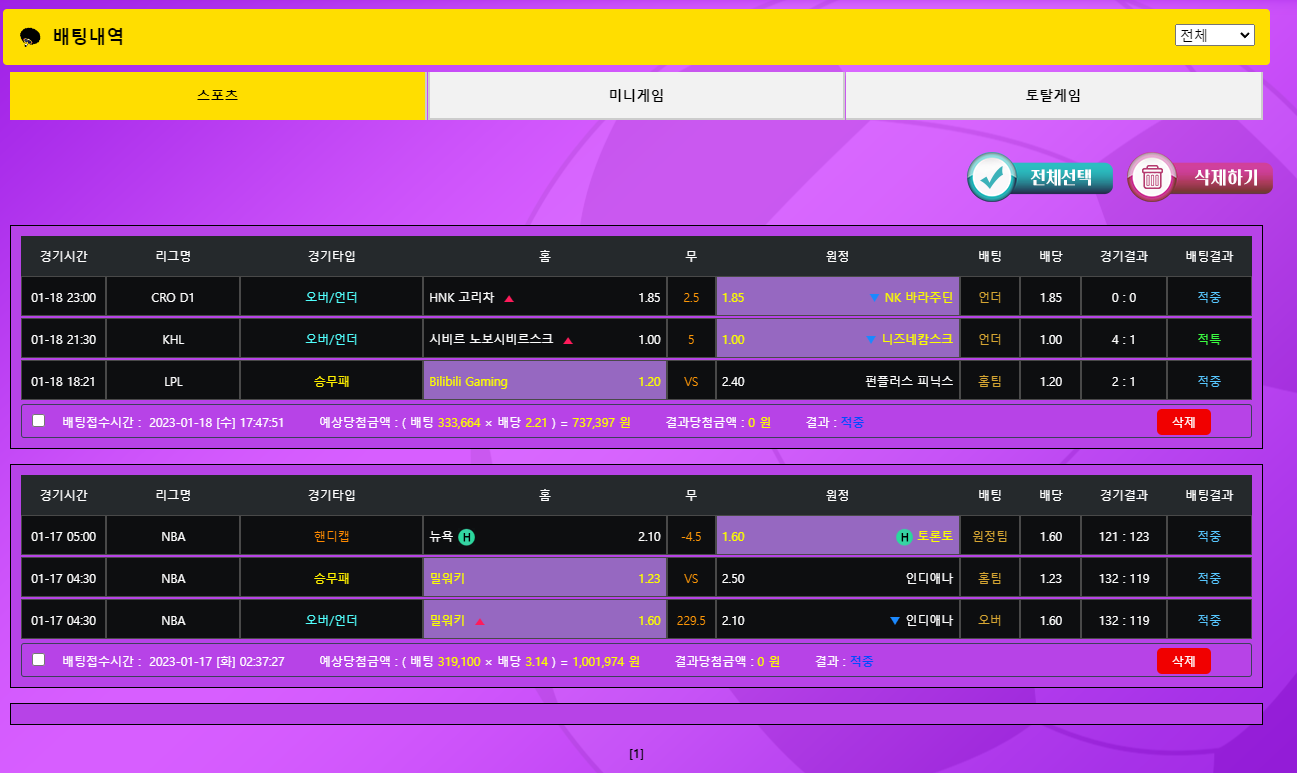Click page number [1] in pagination
The width and height of the screenshot is (1297, 773).
pos(636,754)
